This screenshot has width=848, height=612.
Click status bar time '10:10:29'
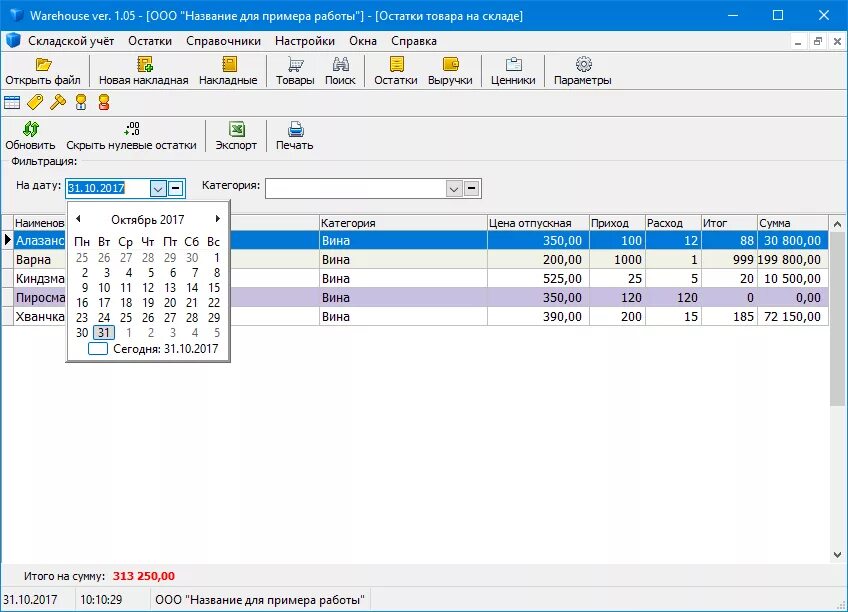click(101, 600)
